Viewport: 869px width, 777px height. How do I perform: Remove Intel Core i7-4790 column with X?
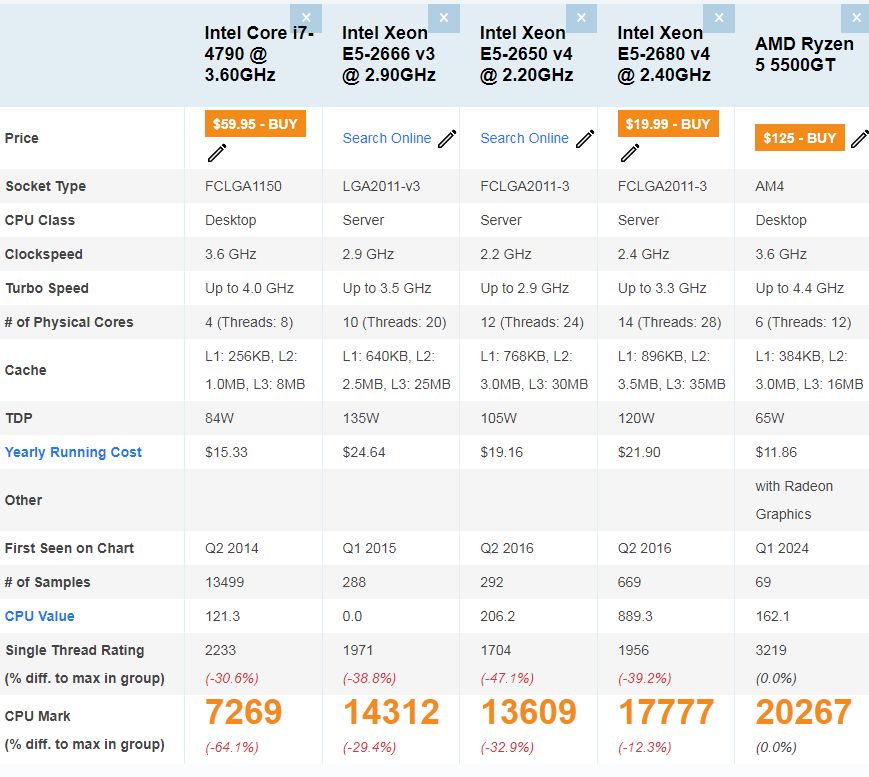(306, 18)
